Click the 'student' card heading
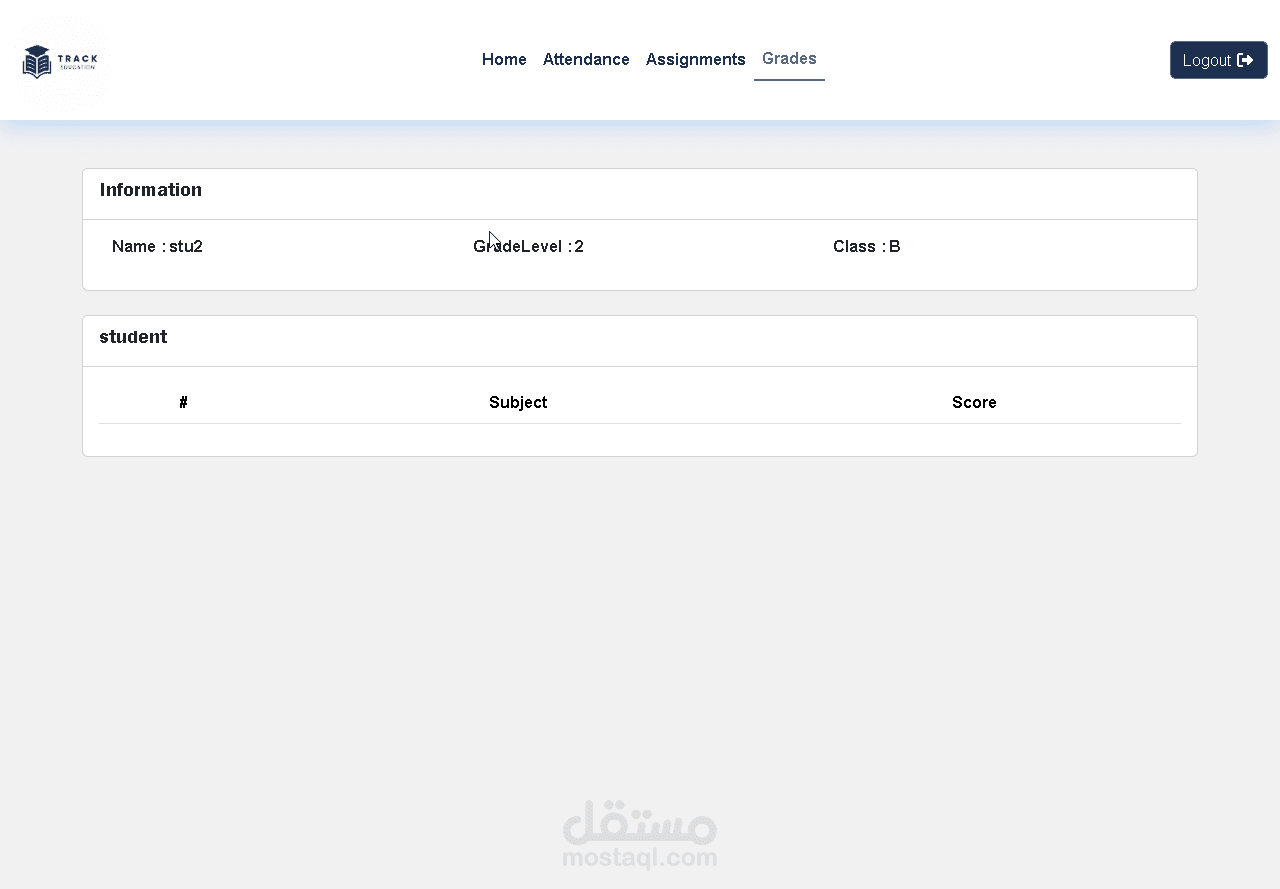Image resolution: width=1280 pixels, height=889 pixels. pyautogui.click(x=133, y=337)
